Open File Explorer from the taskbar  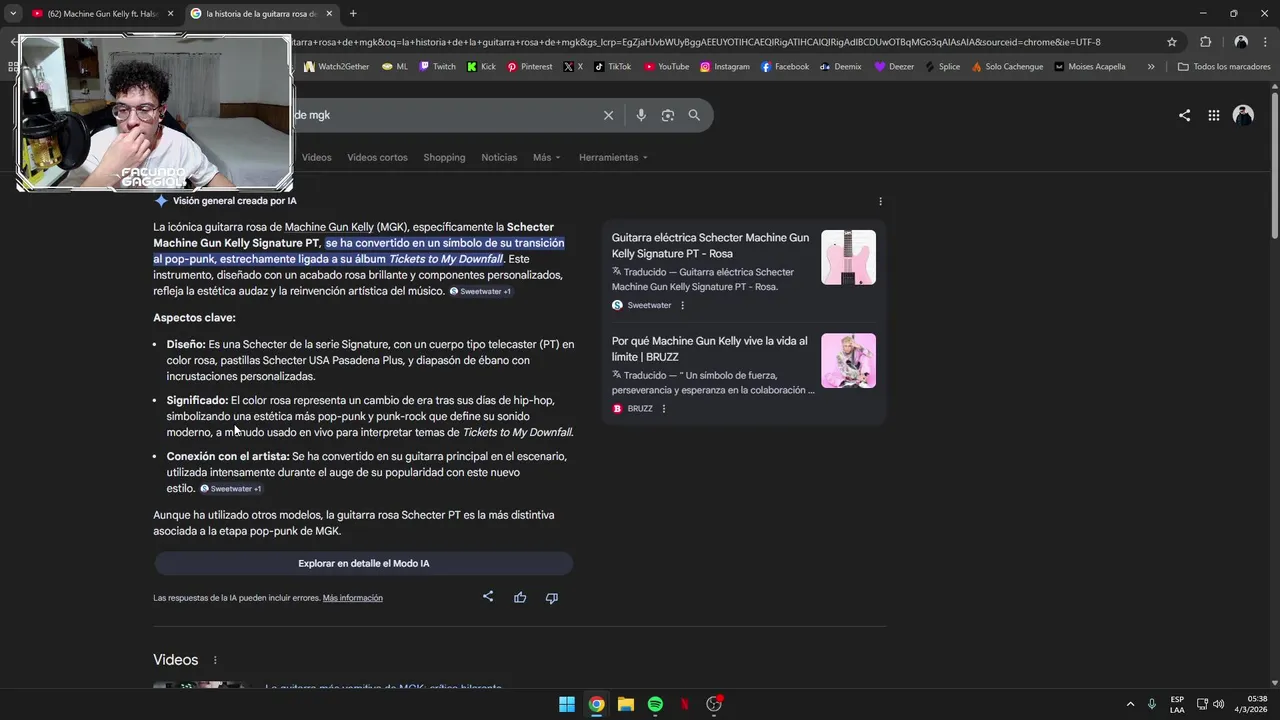coord(626,704)
